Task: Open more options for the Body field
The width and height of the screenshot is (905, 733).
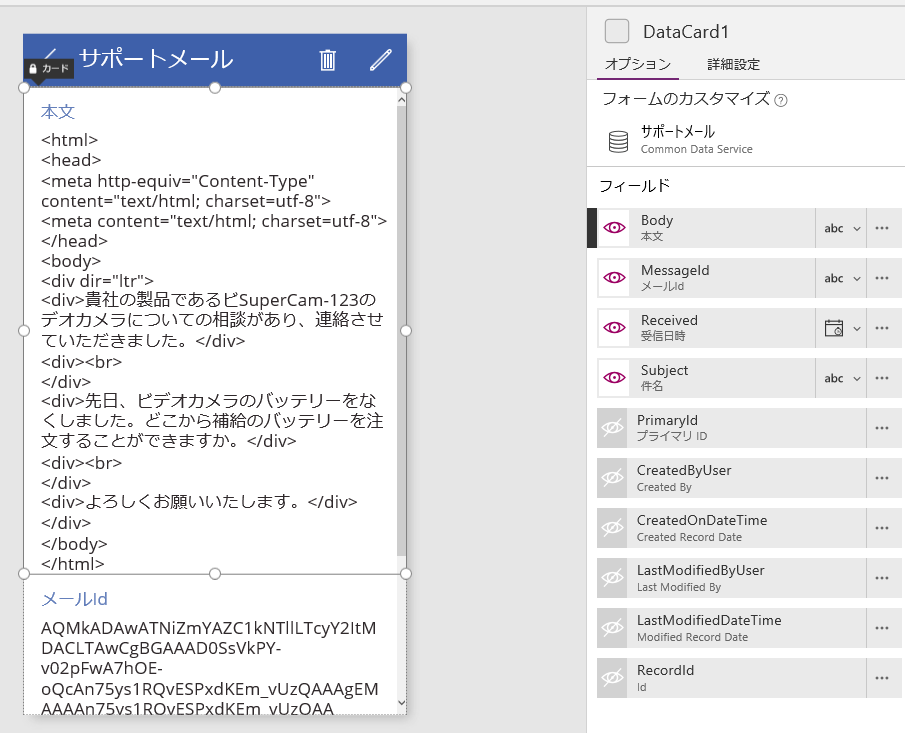Action: tap(884, 227)
